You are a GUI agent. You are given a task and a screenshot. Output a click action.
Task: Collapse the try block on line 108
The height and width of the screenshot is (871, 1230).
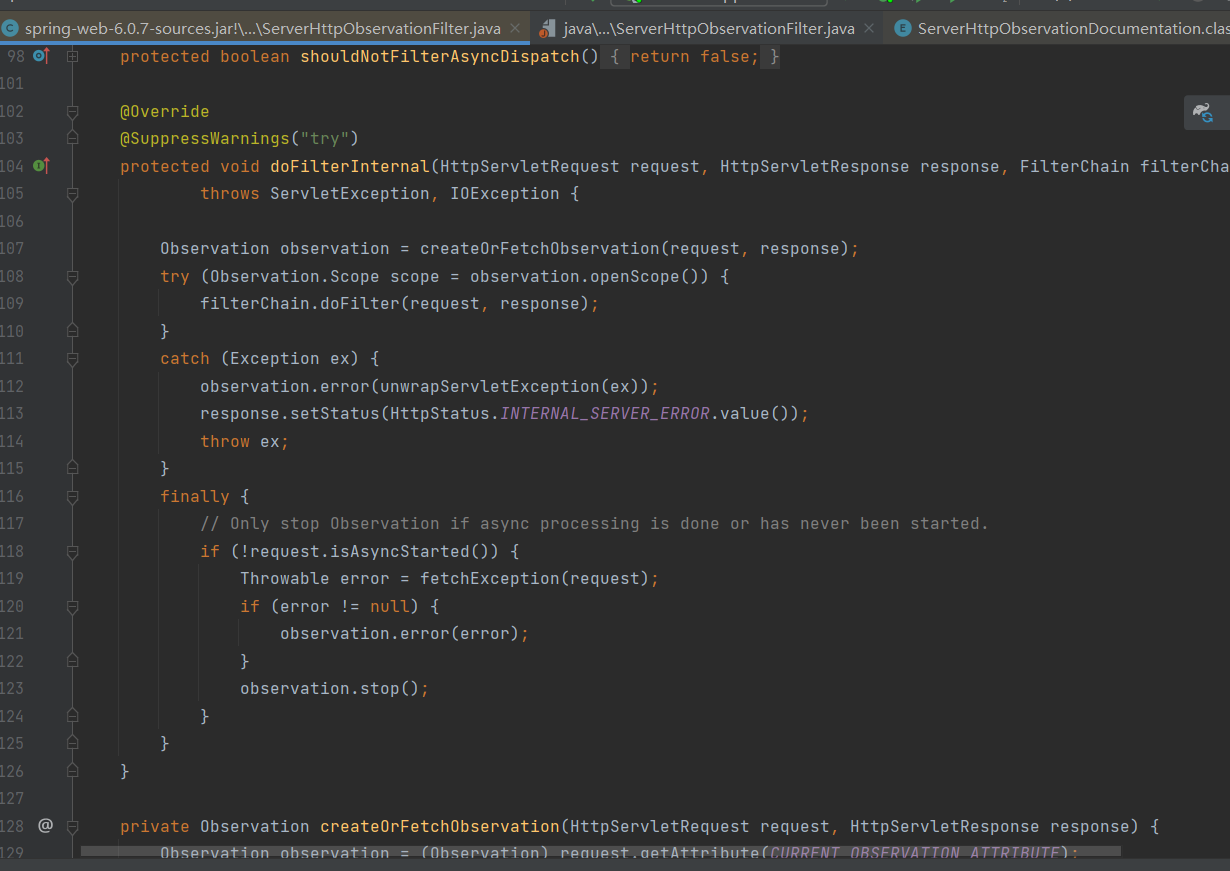click(x=72, y=276)
